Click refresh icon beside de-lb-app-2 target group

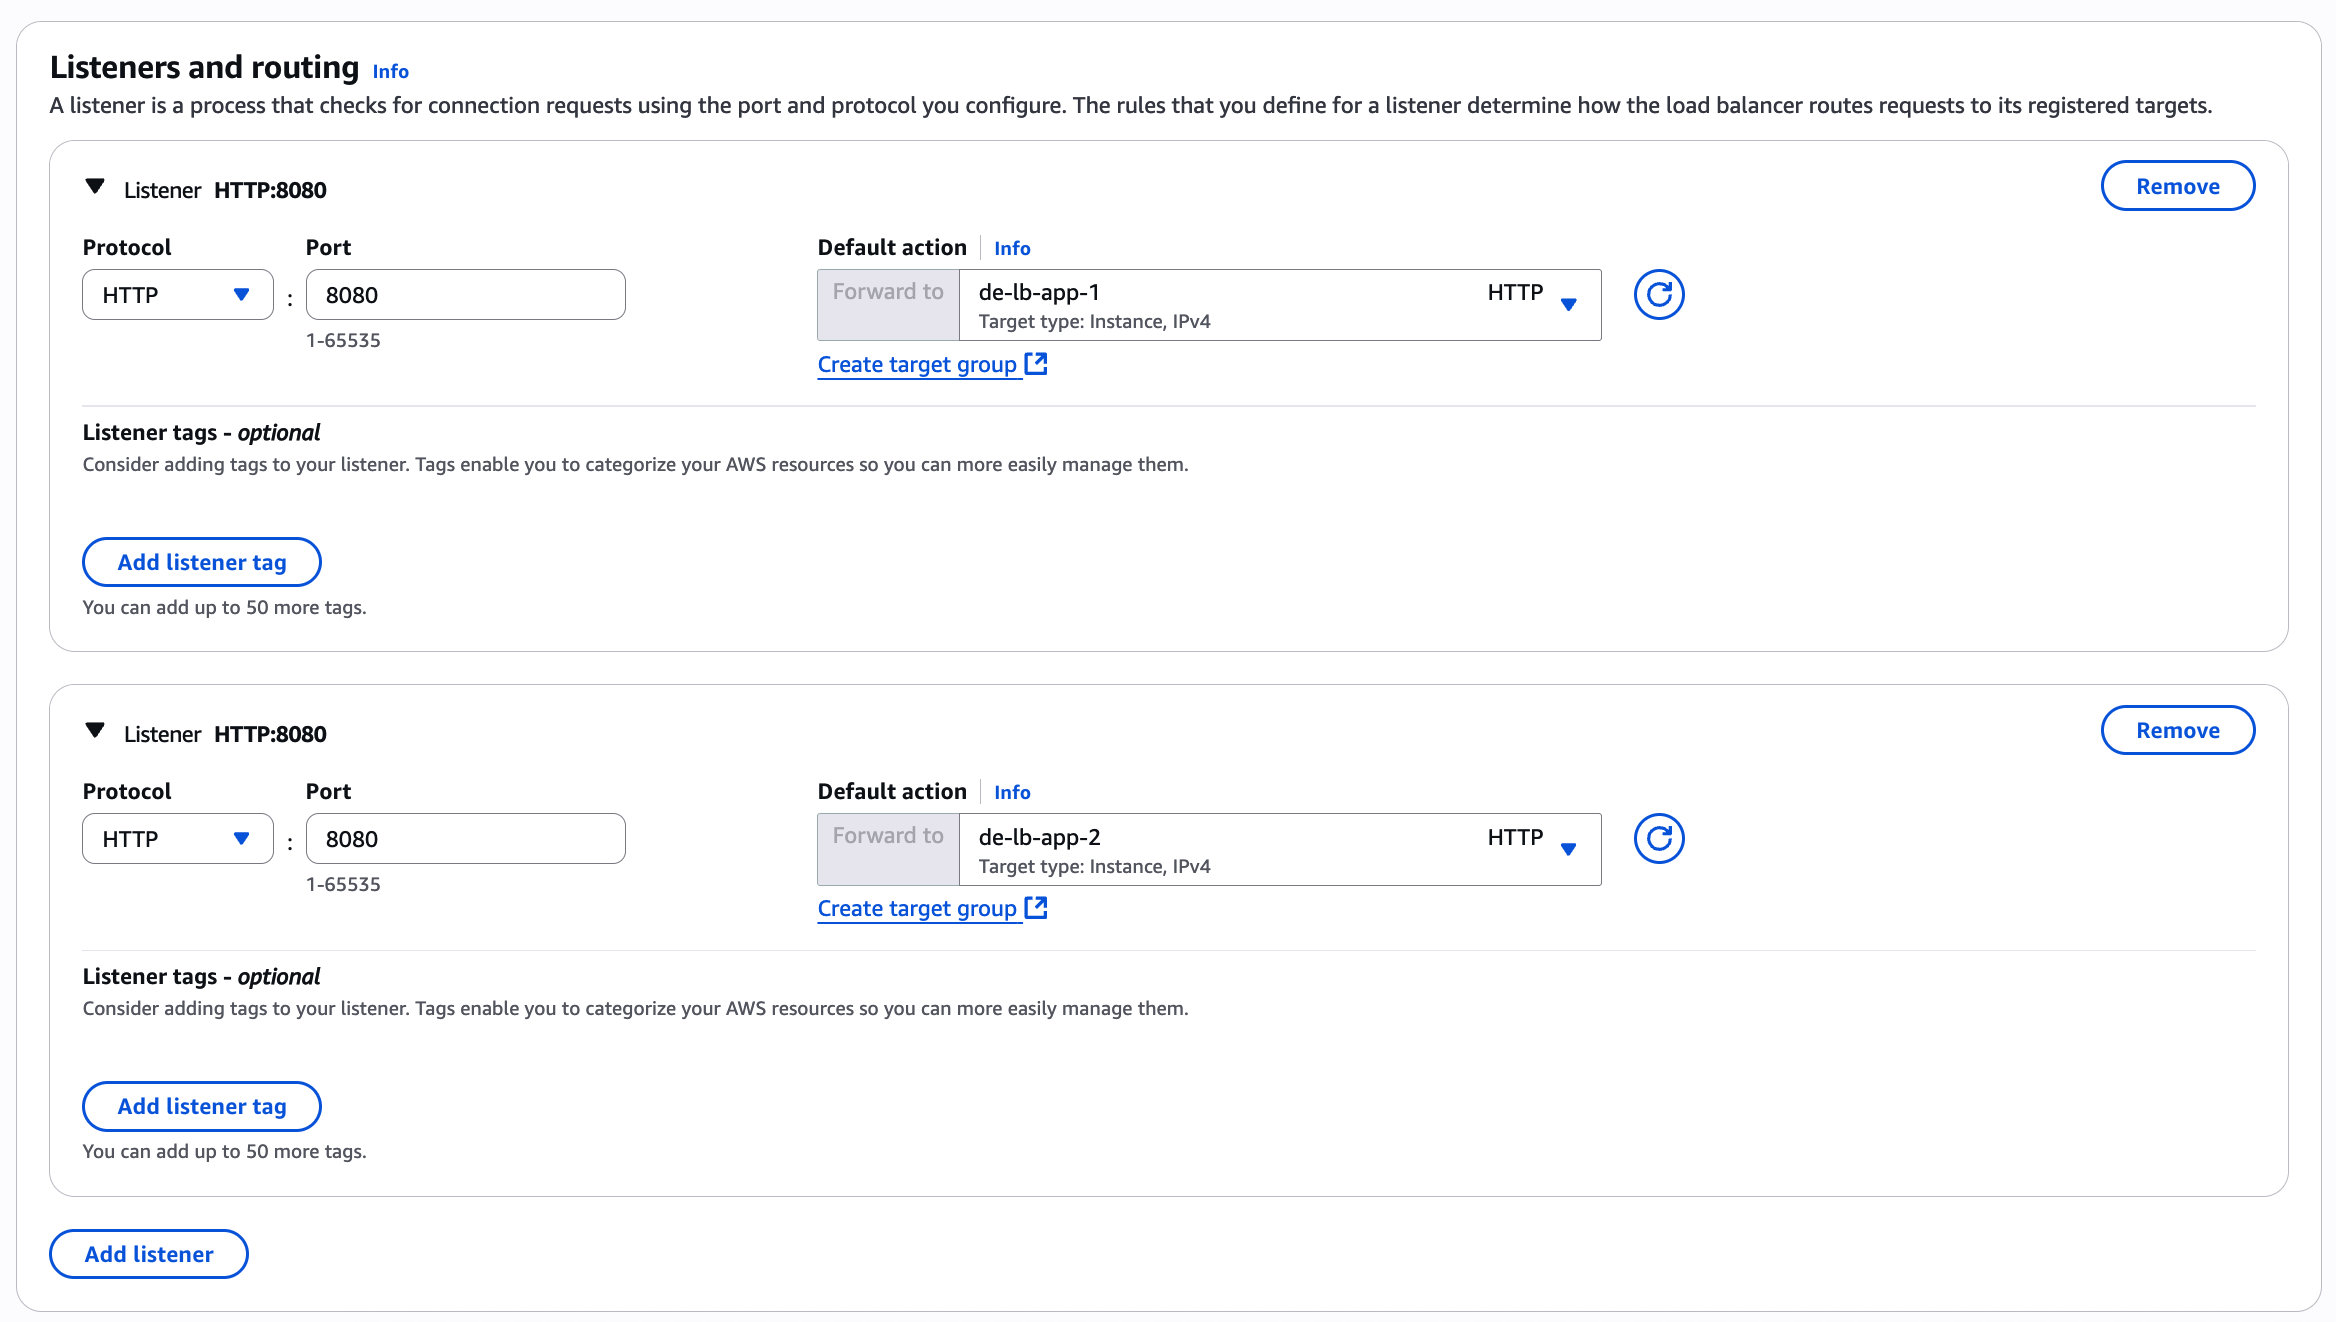click(1659, 839)
